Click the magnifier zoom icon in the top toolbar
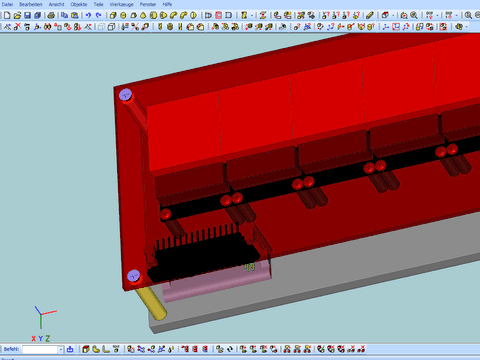This screenshot has height=360, width=480. click(x=414, y=15)
